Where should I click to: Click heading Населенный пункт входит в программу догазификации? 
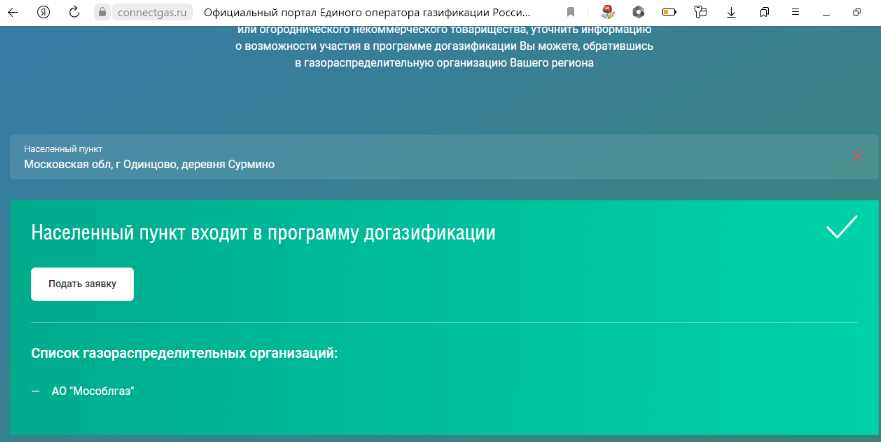pyautogui.click(x=263, y=233)
